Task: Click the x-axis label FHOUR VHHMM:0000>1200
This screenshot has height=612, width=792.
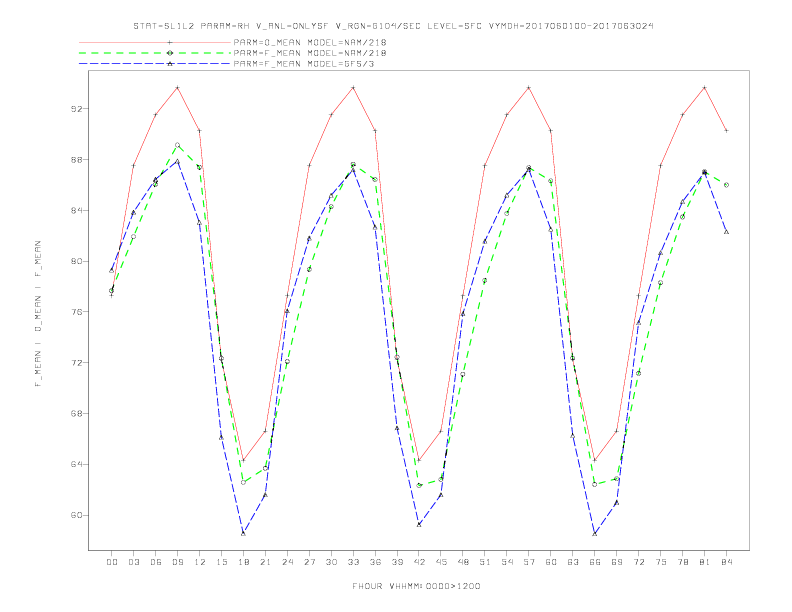Action: point(416,586)
